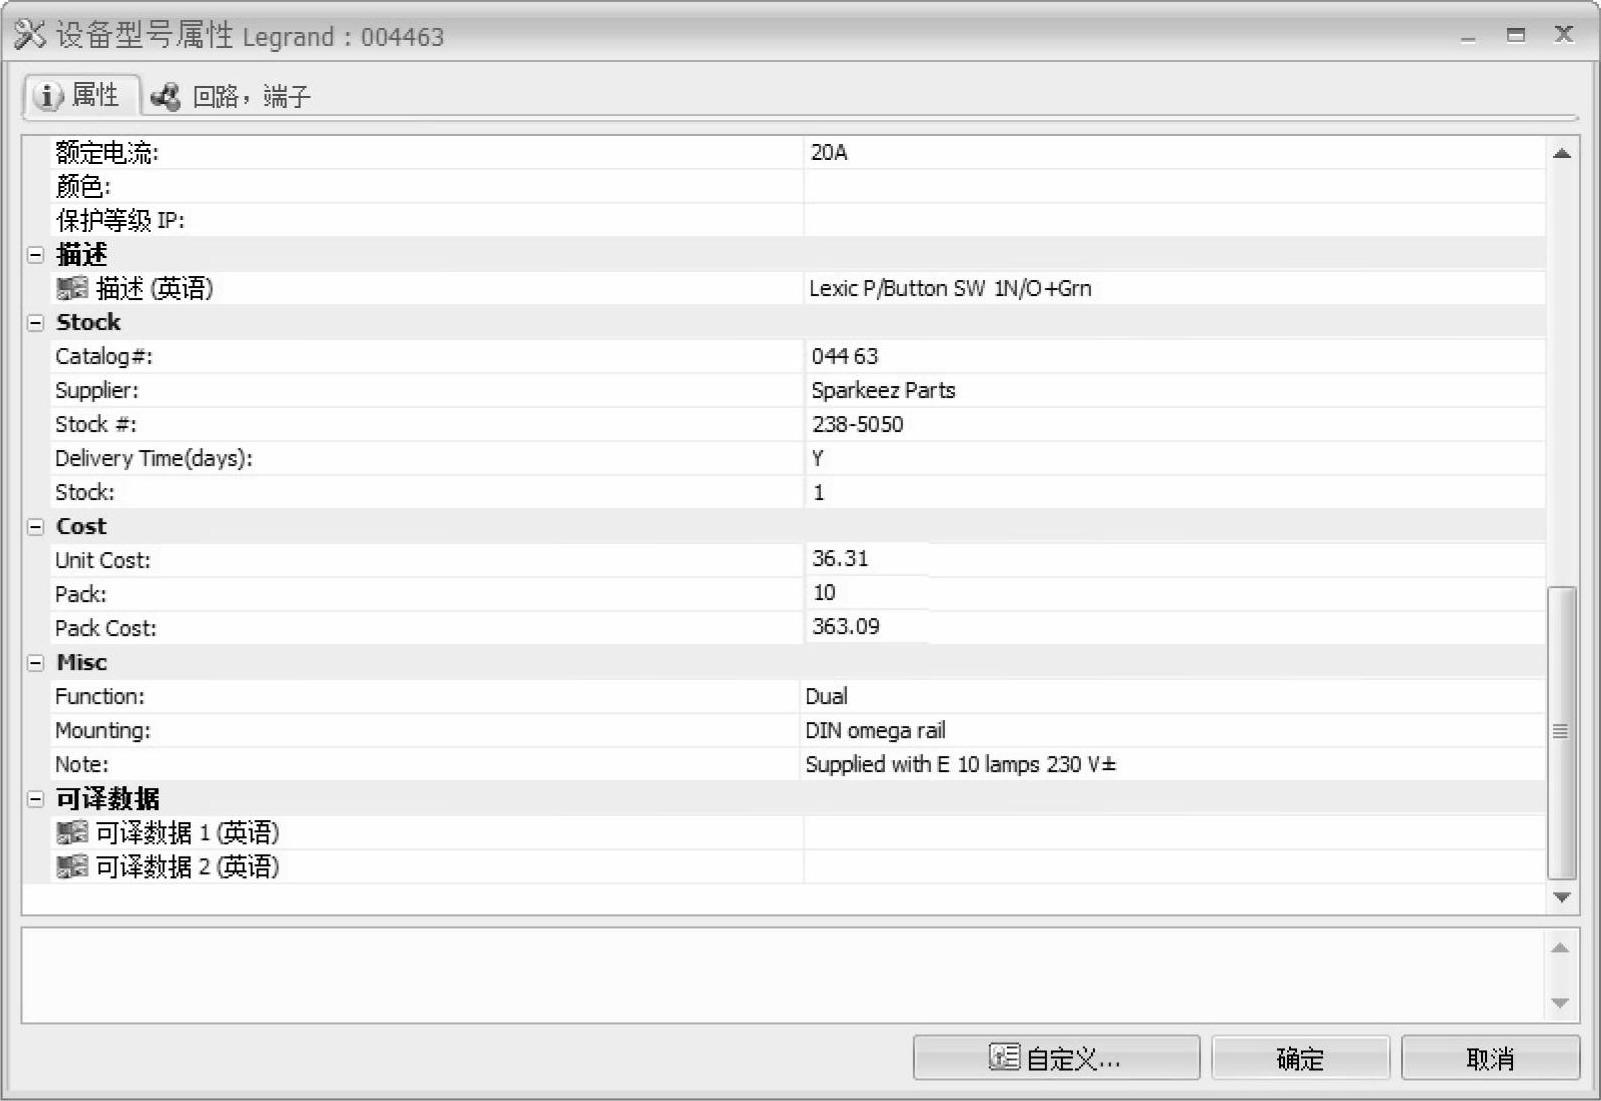The height and width of the screenshot is (1101, 1601).
Task: Confirm with the 确定 button
Action: tap(1300, 1058)
